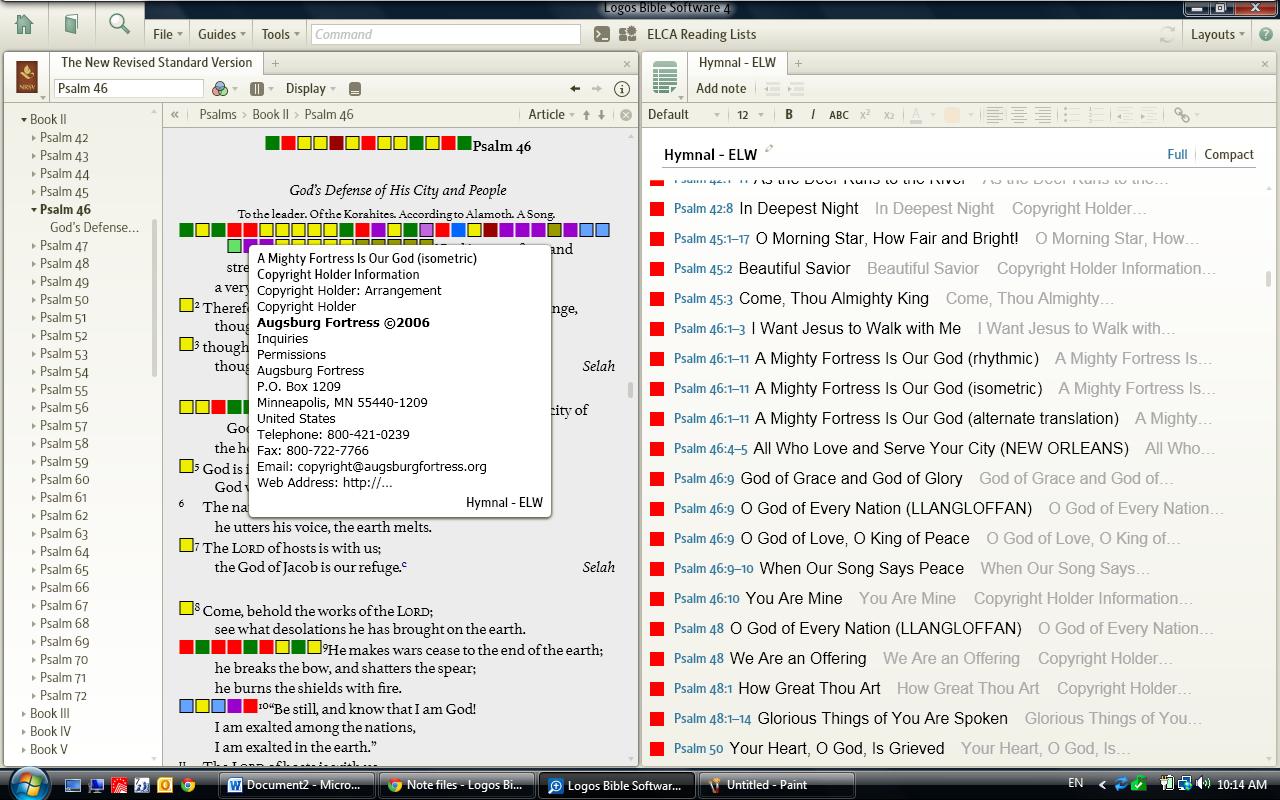Select Psalm 50 in contents tree
1280x800 pixels.
coord(64,300)
